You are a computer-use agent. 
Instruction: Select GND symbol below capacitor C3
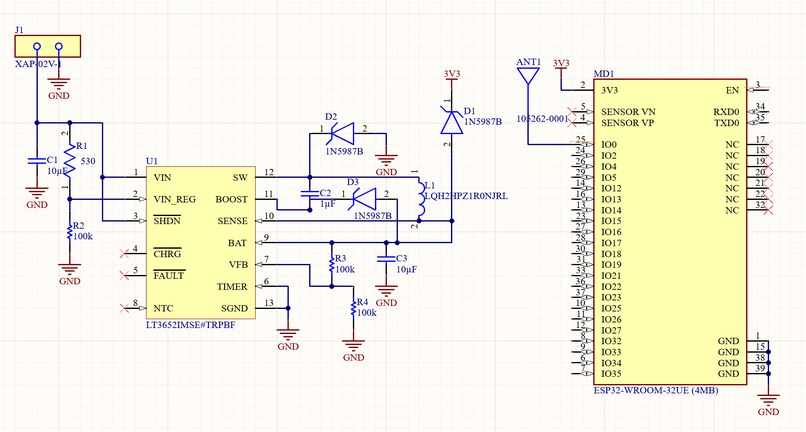click(x=386, y=296)
